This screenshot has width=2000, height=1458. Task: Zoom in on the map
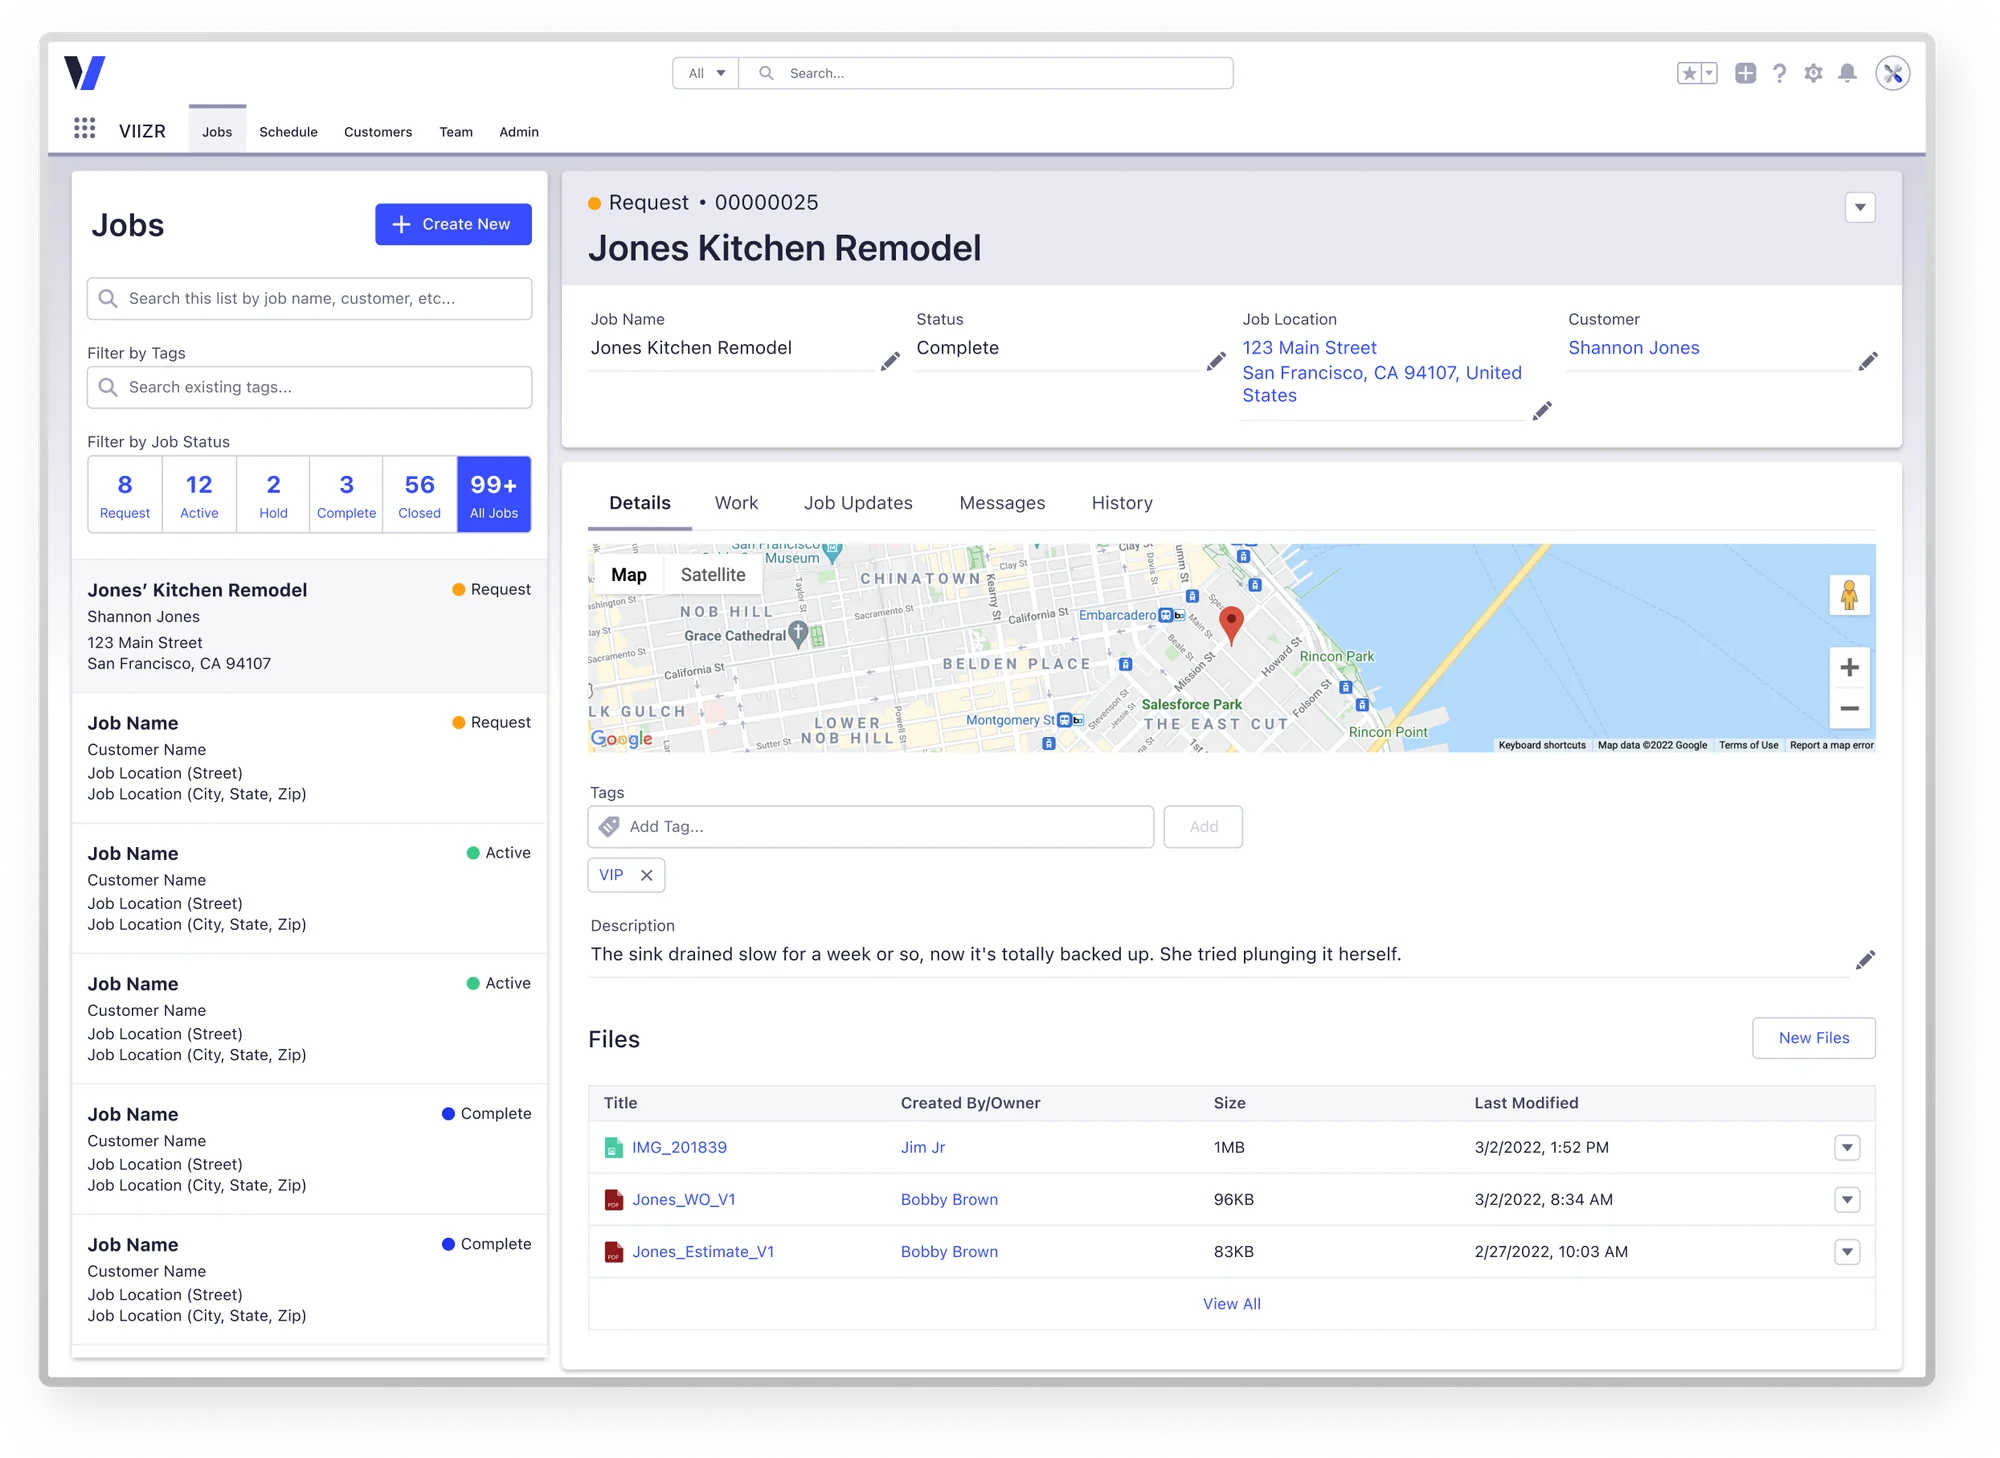pos(1849,667)
